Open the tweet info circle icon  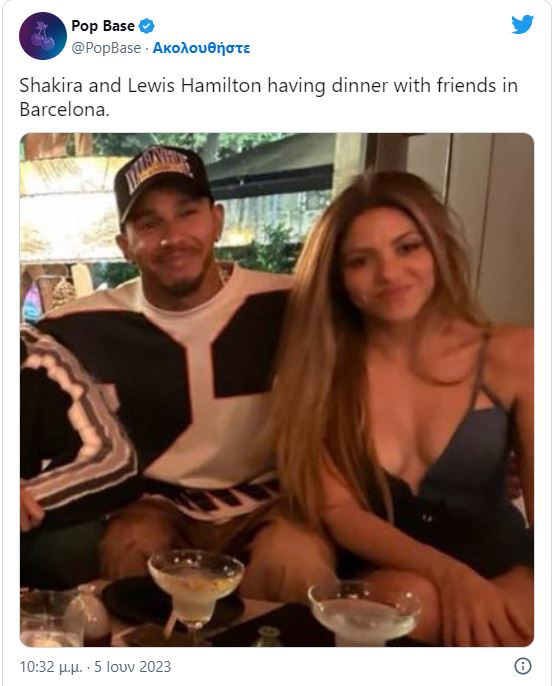point(522,666)
